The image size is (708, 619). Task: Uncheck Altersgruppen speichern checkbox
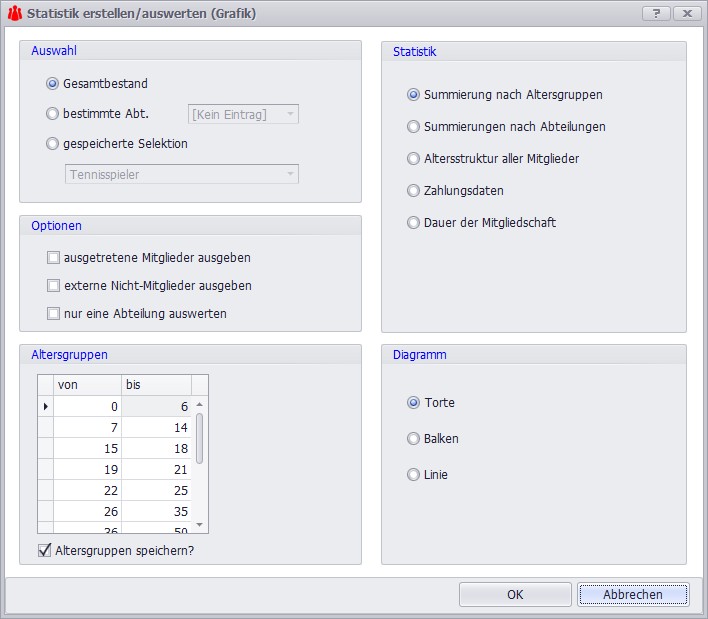point(45,550)
